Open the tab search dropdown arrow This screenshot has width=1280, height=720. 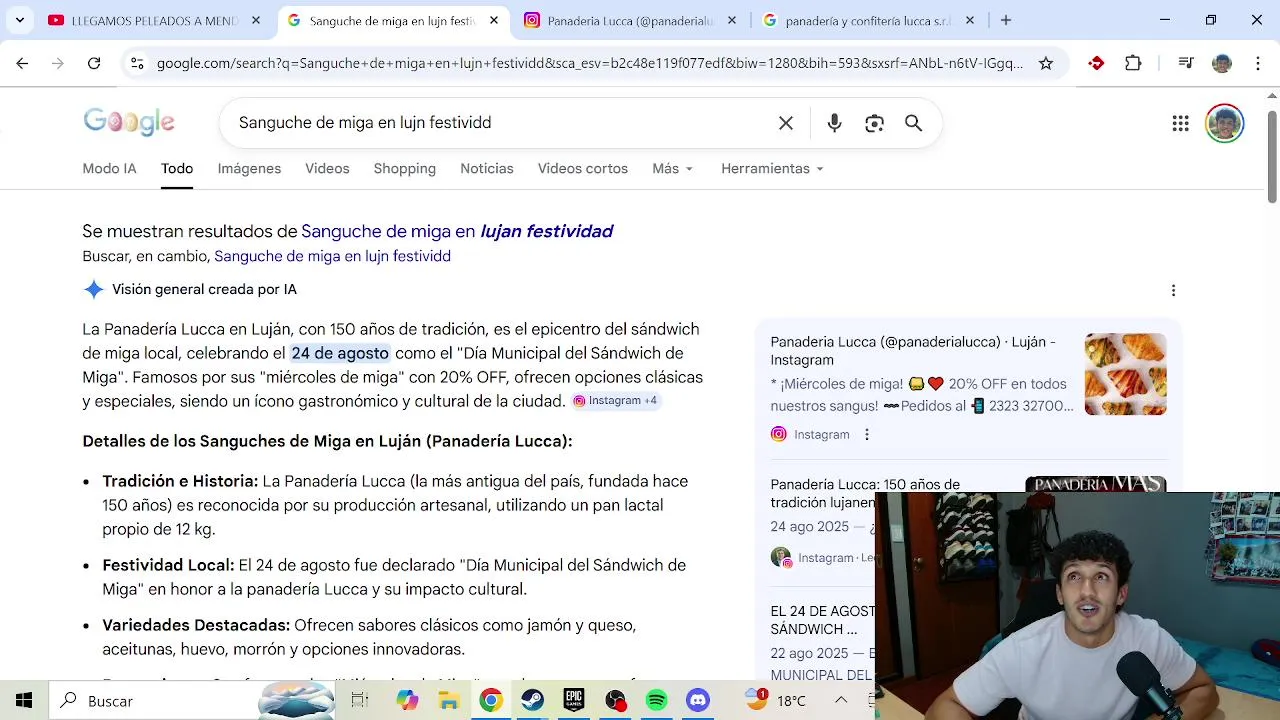click(x=20, y=20)
